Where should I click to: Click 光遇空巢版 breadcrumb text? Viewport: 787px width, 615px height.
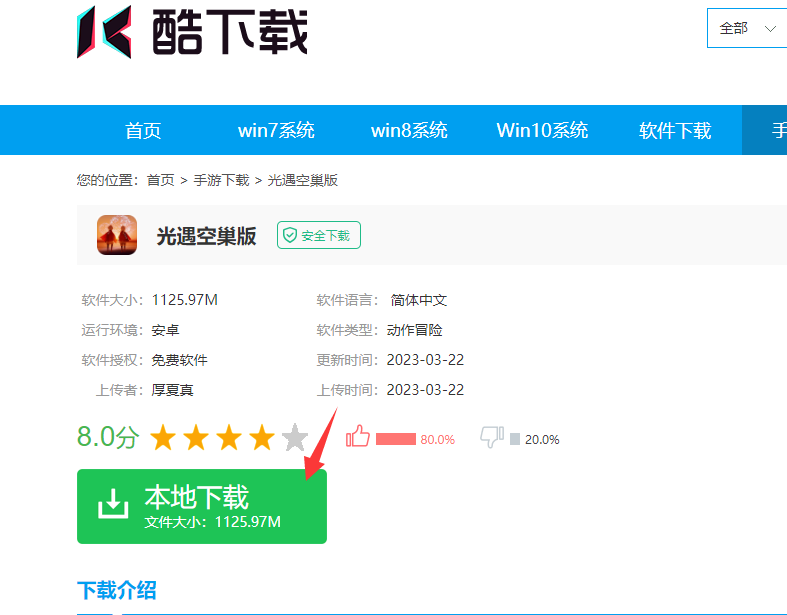[303, 180]
